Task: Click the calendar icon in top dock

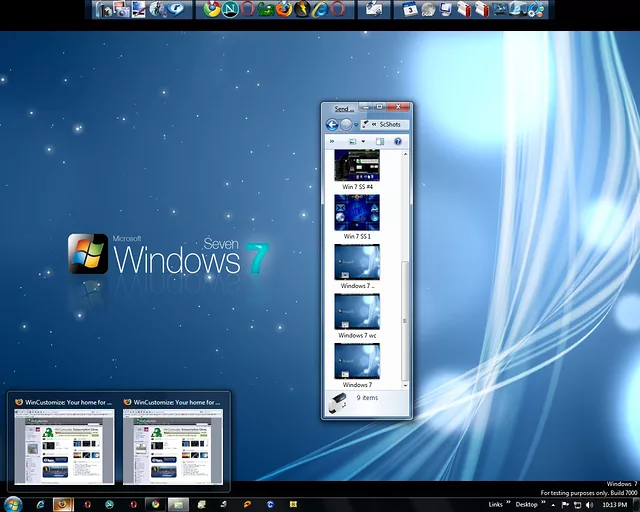Action: [x=410, y=10]
